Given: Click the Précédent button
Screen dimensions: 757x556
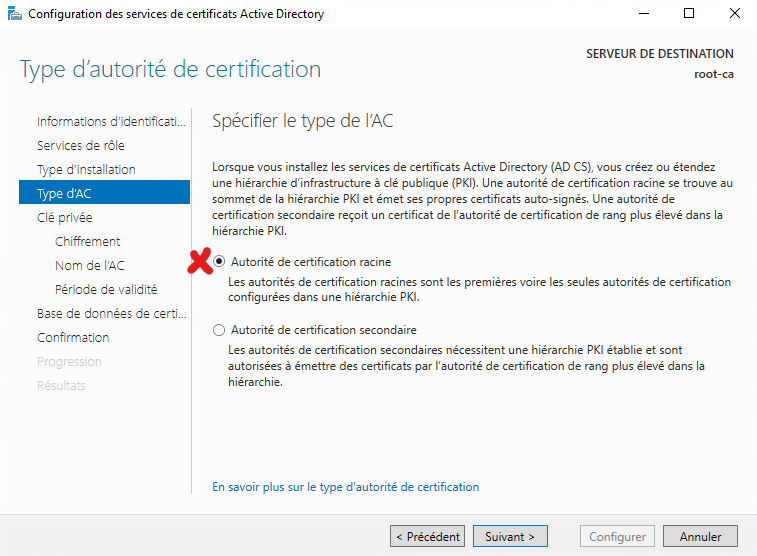Looking at the screenshot, I should [427, 536].
